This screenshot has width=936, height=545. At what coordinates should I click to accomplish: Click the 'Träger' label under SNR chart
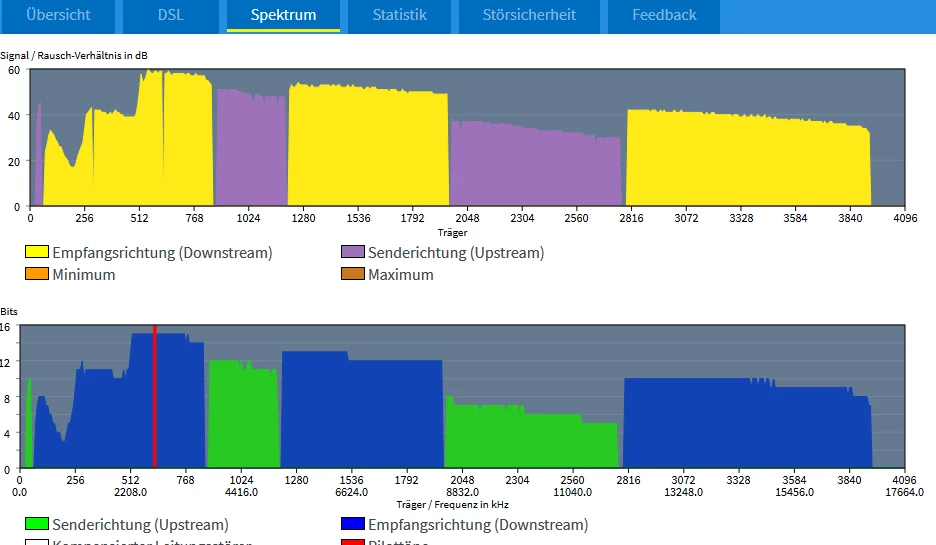point(452,232)
